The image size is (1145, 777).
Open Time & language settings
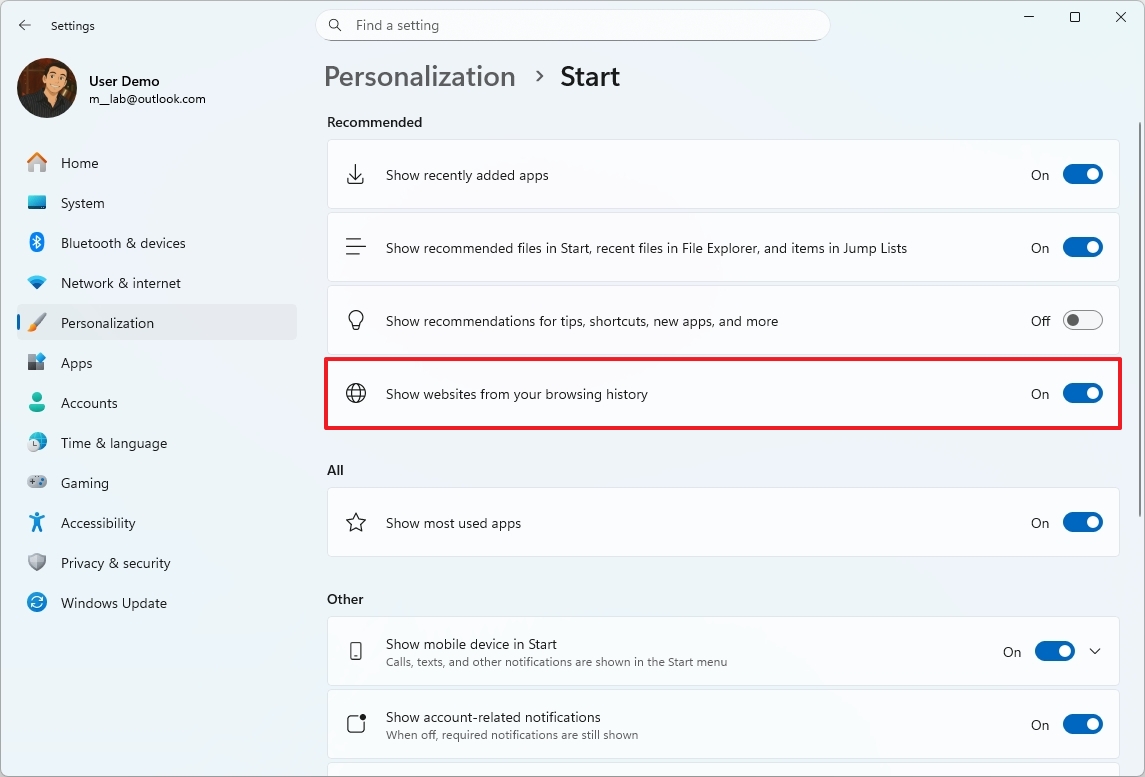113,443
